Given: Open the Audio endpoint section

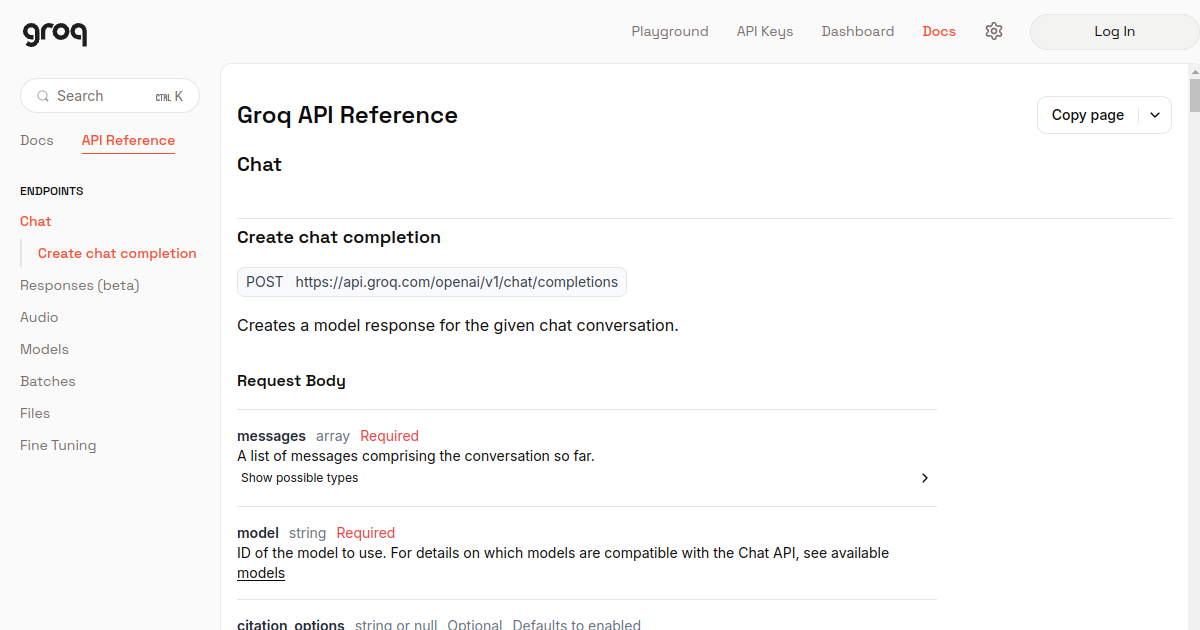Looking at the screenshot, I should [x=39, y=317].
